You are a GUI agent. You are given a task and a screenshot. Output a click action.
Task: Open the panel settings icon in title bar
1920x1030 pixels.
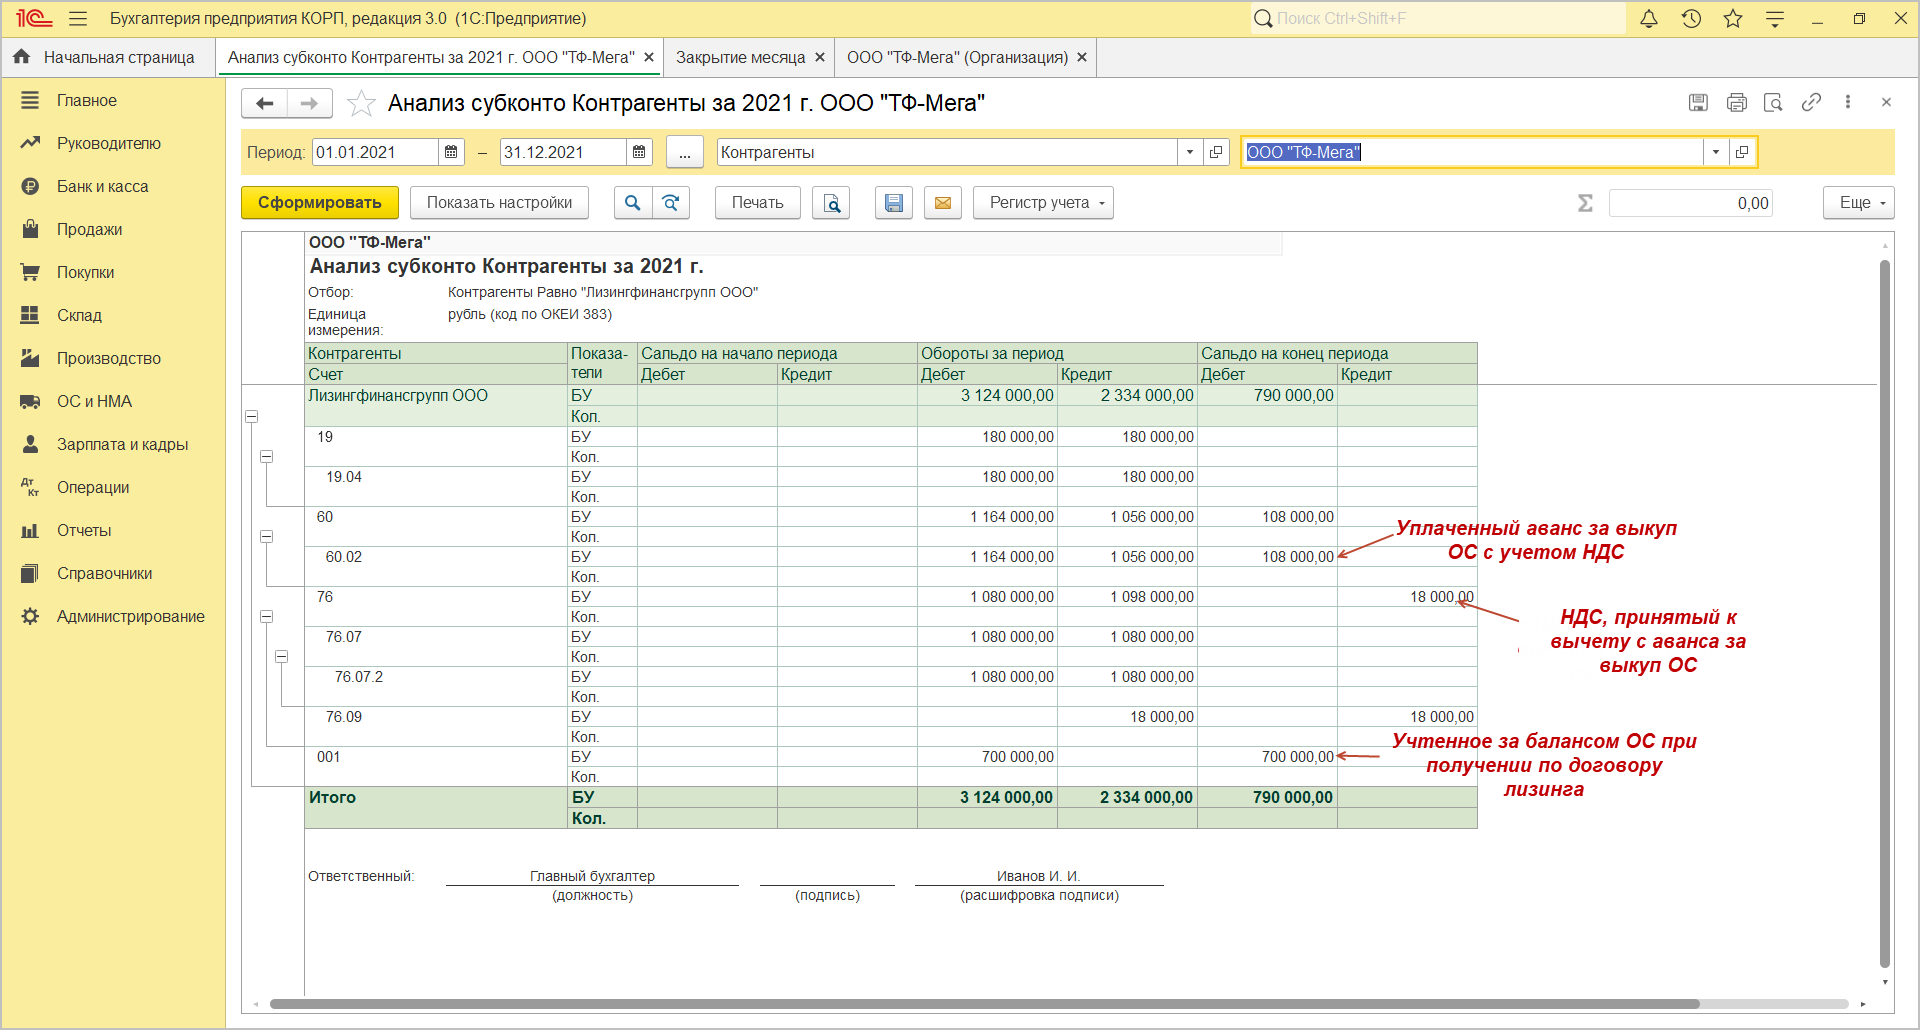pos(1775,18)
